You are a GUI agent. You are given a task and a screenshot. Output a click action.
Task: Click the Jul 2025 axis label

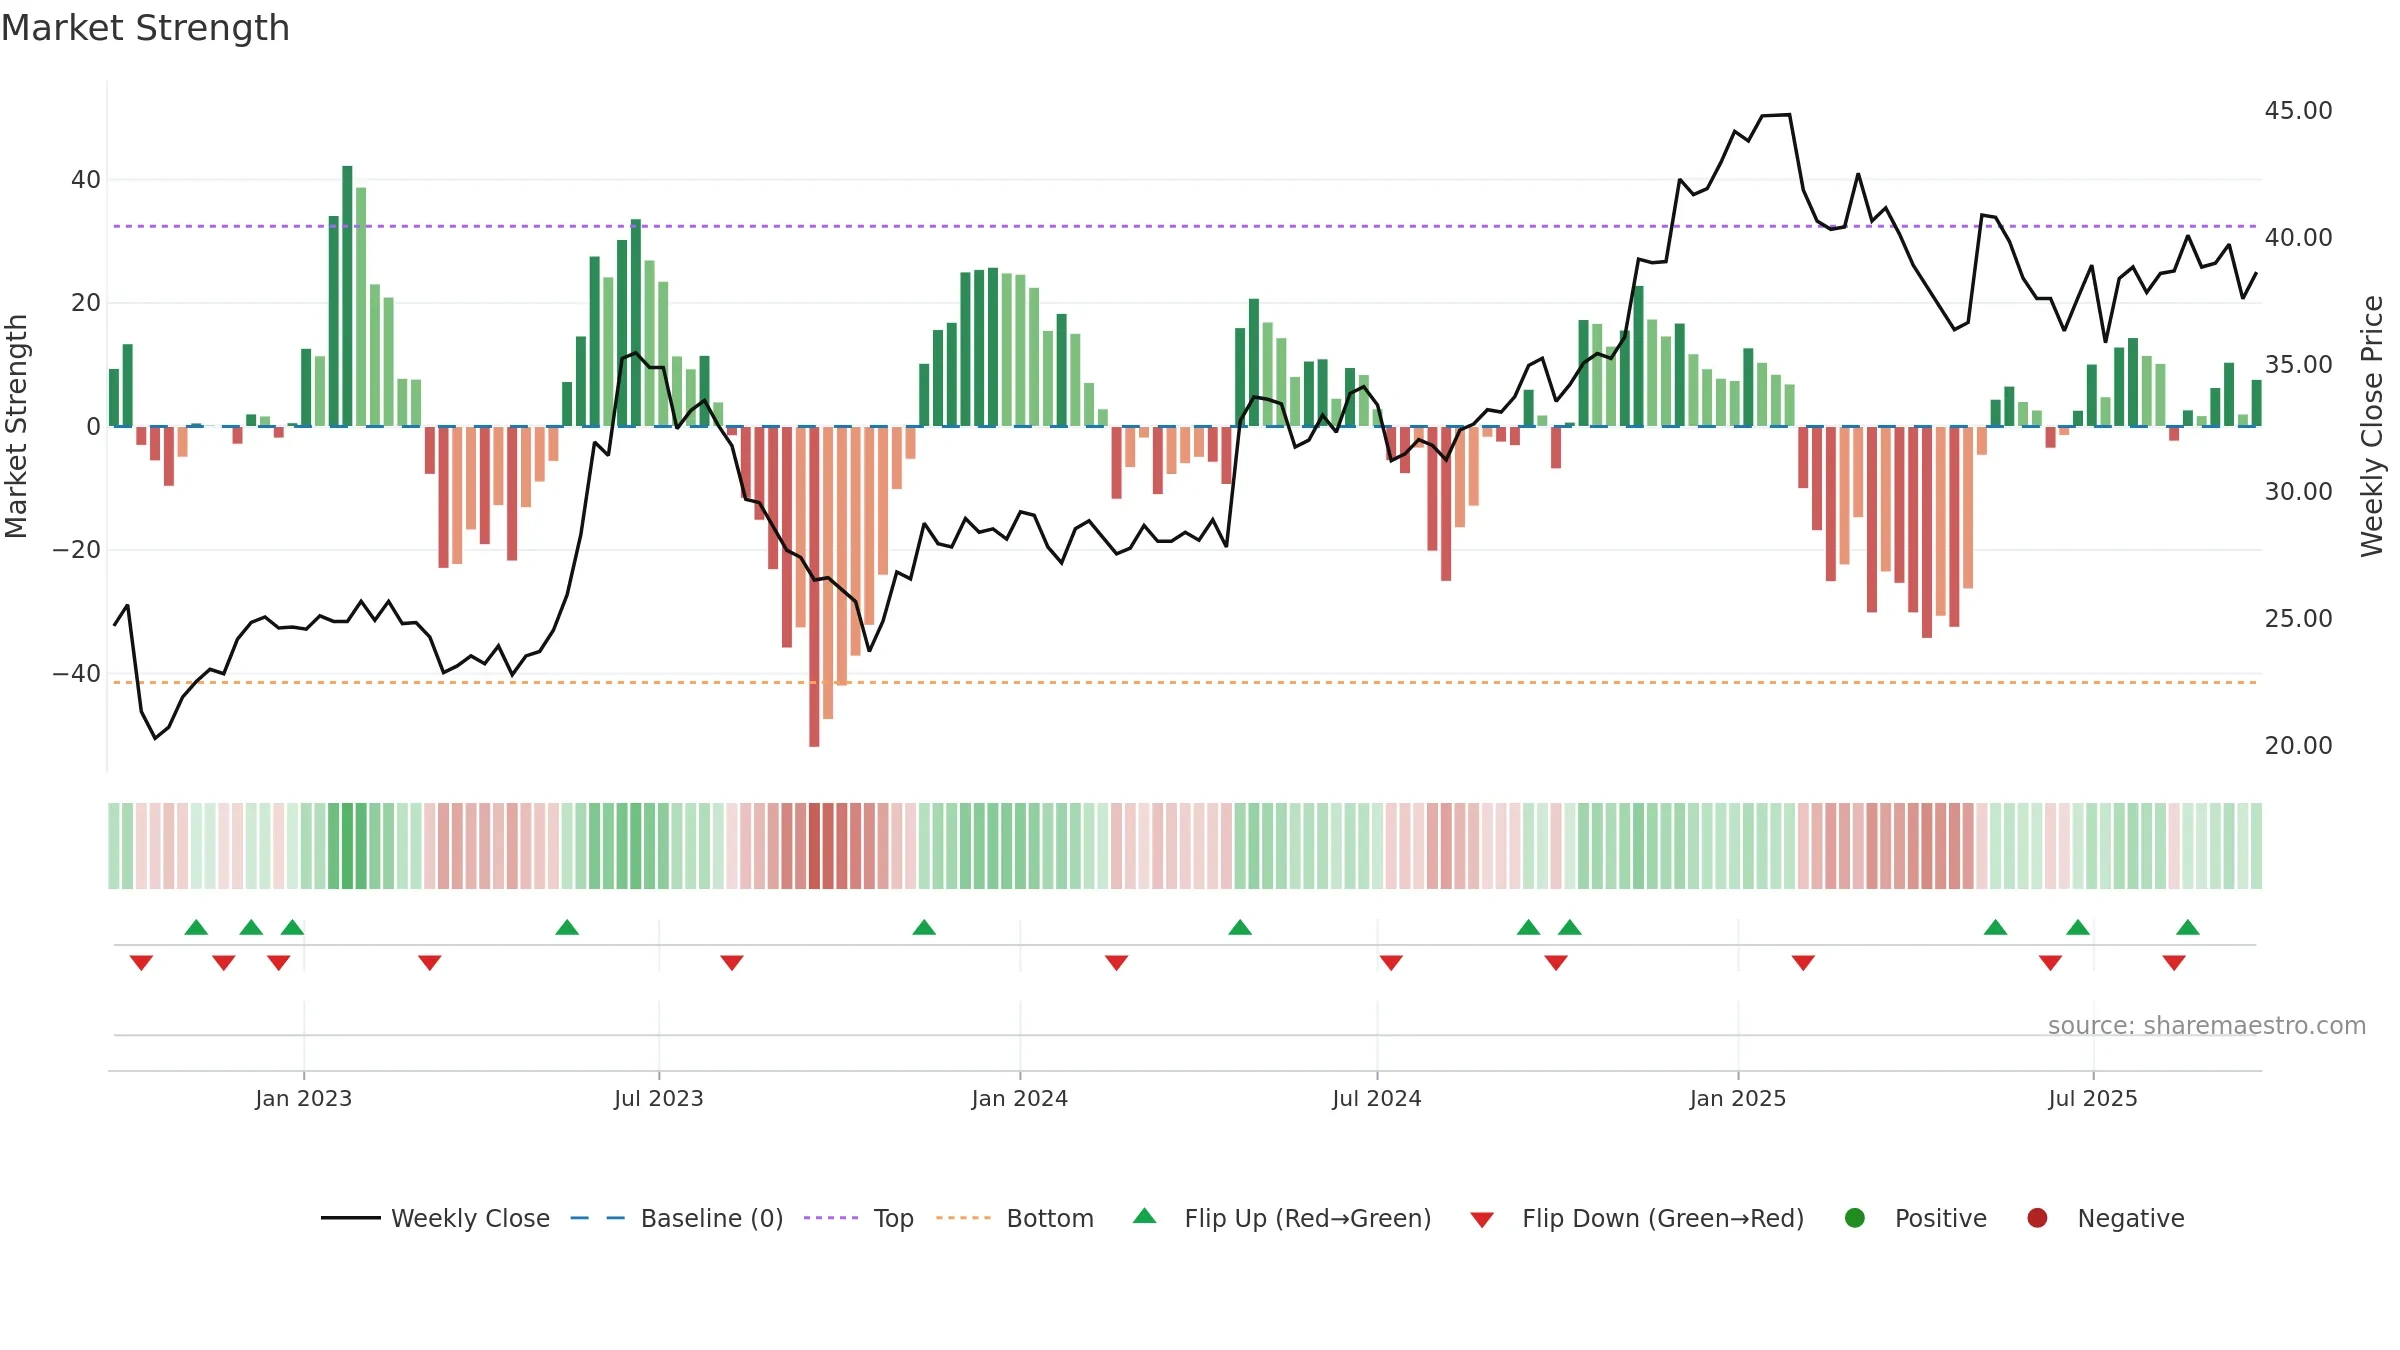pos(2093,1098)
